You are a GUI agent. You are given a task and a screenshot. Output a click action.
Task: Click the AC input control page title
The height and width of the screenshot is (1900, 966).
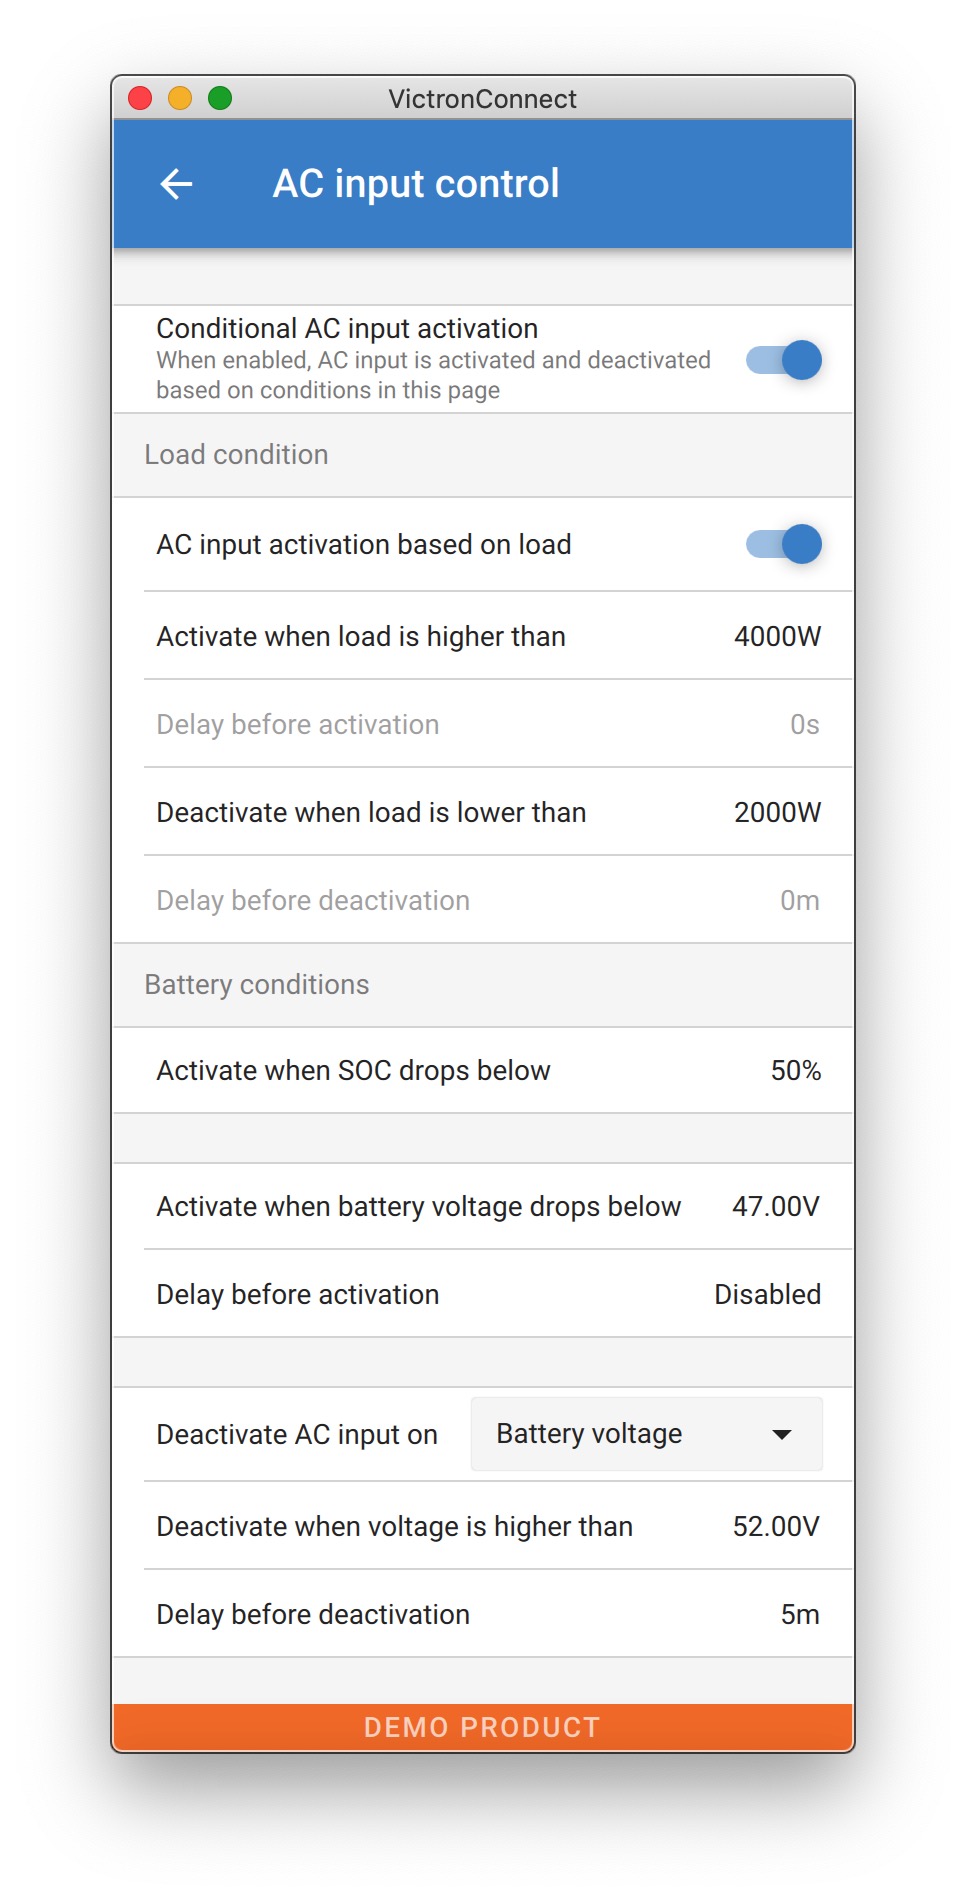point(416,184)
